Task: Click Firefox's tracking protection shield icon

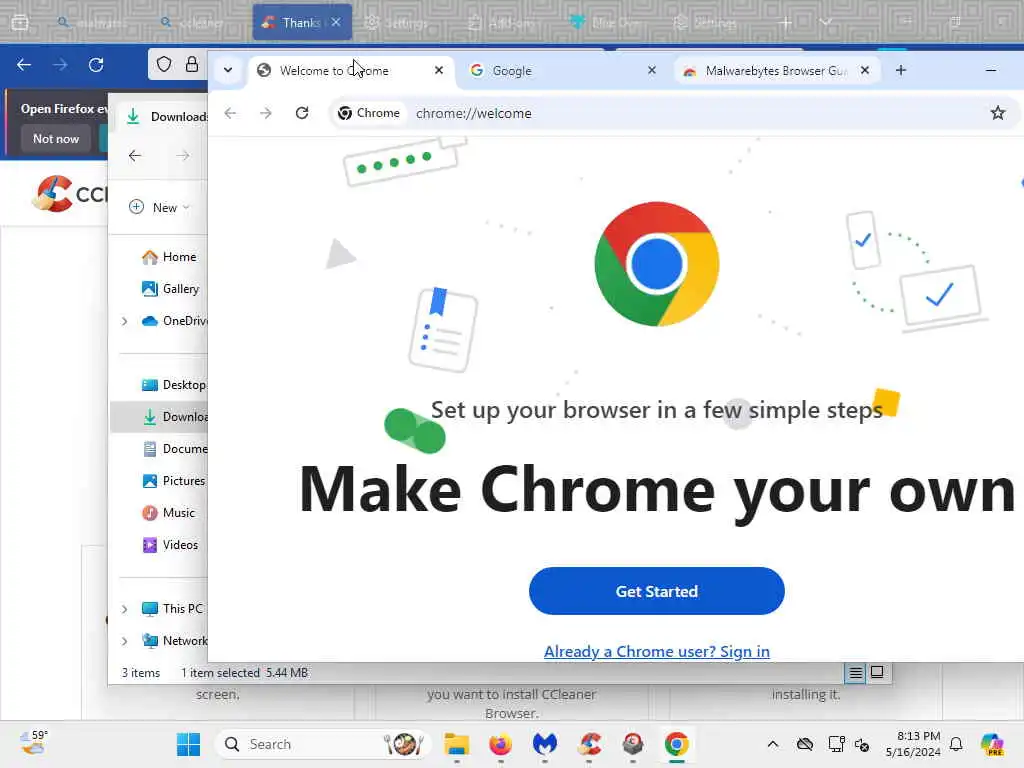Action: [164, 64]
